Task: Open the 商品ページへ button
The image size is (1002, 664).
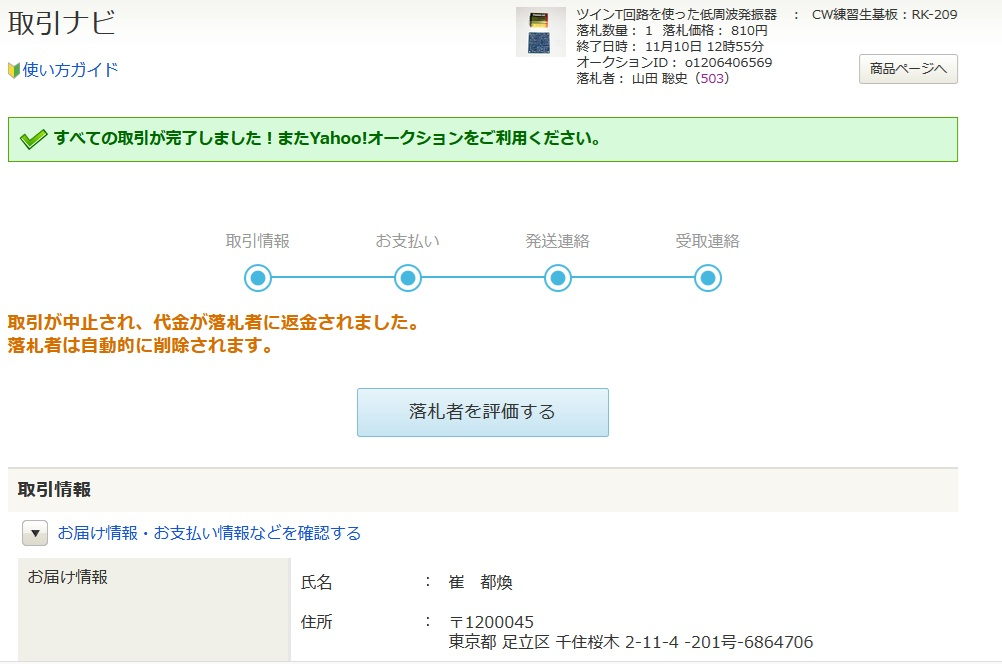Action: point(908,69)
